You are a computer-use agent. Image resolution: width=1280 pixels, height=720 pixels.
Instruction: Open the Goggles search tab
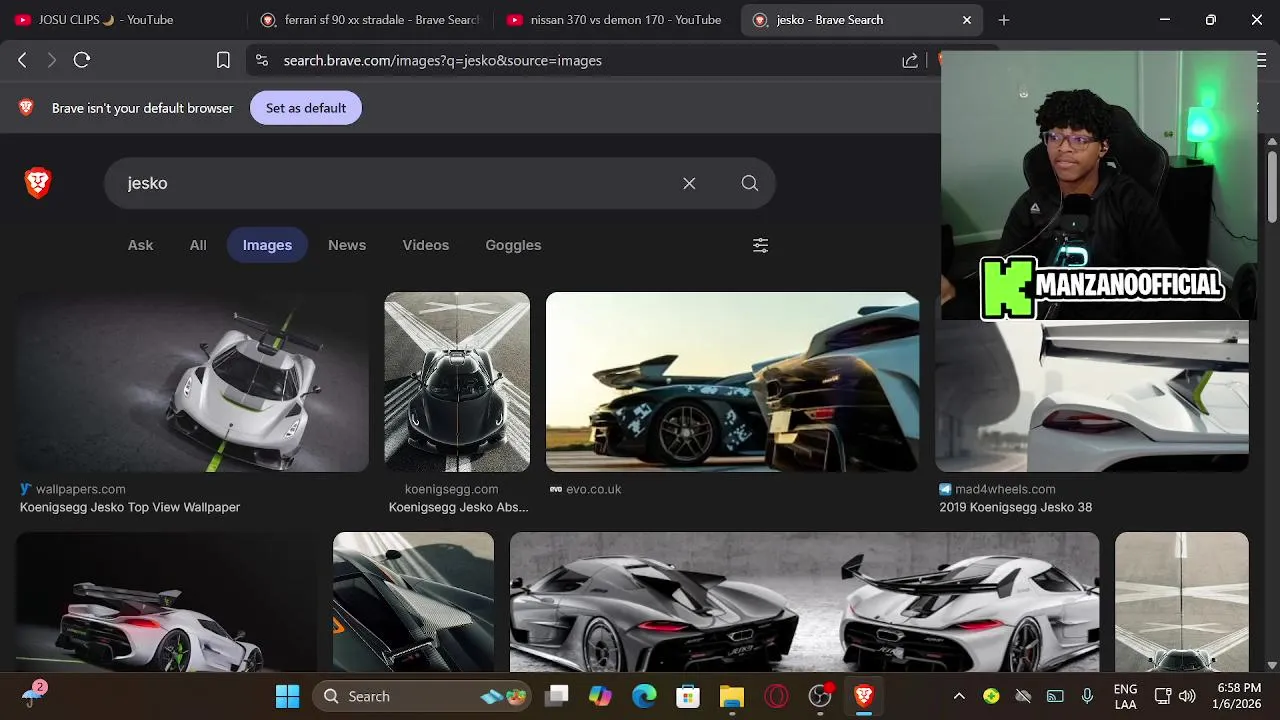pos(513,245)
